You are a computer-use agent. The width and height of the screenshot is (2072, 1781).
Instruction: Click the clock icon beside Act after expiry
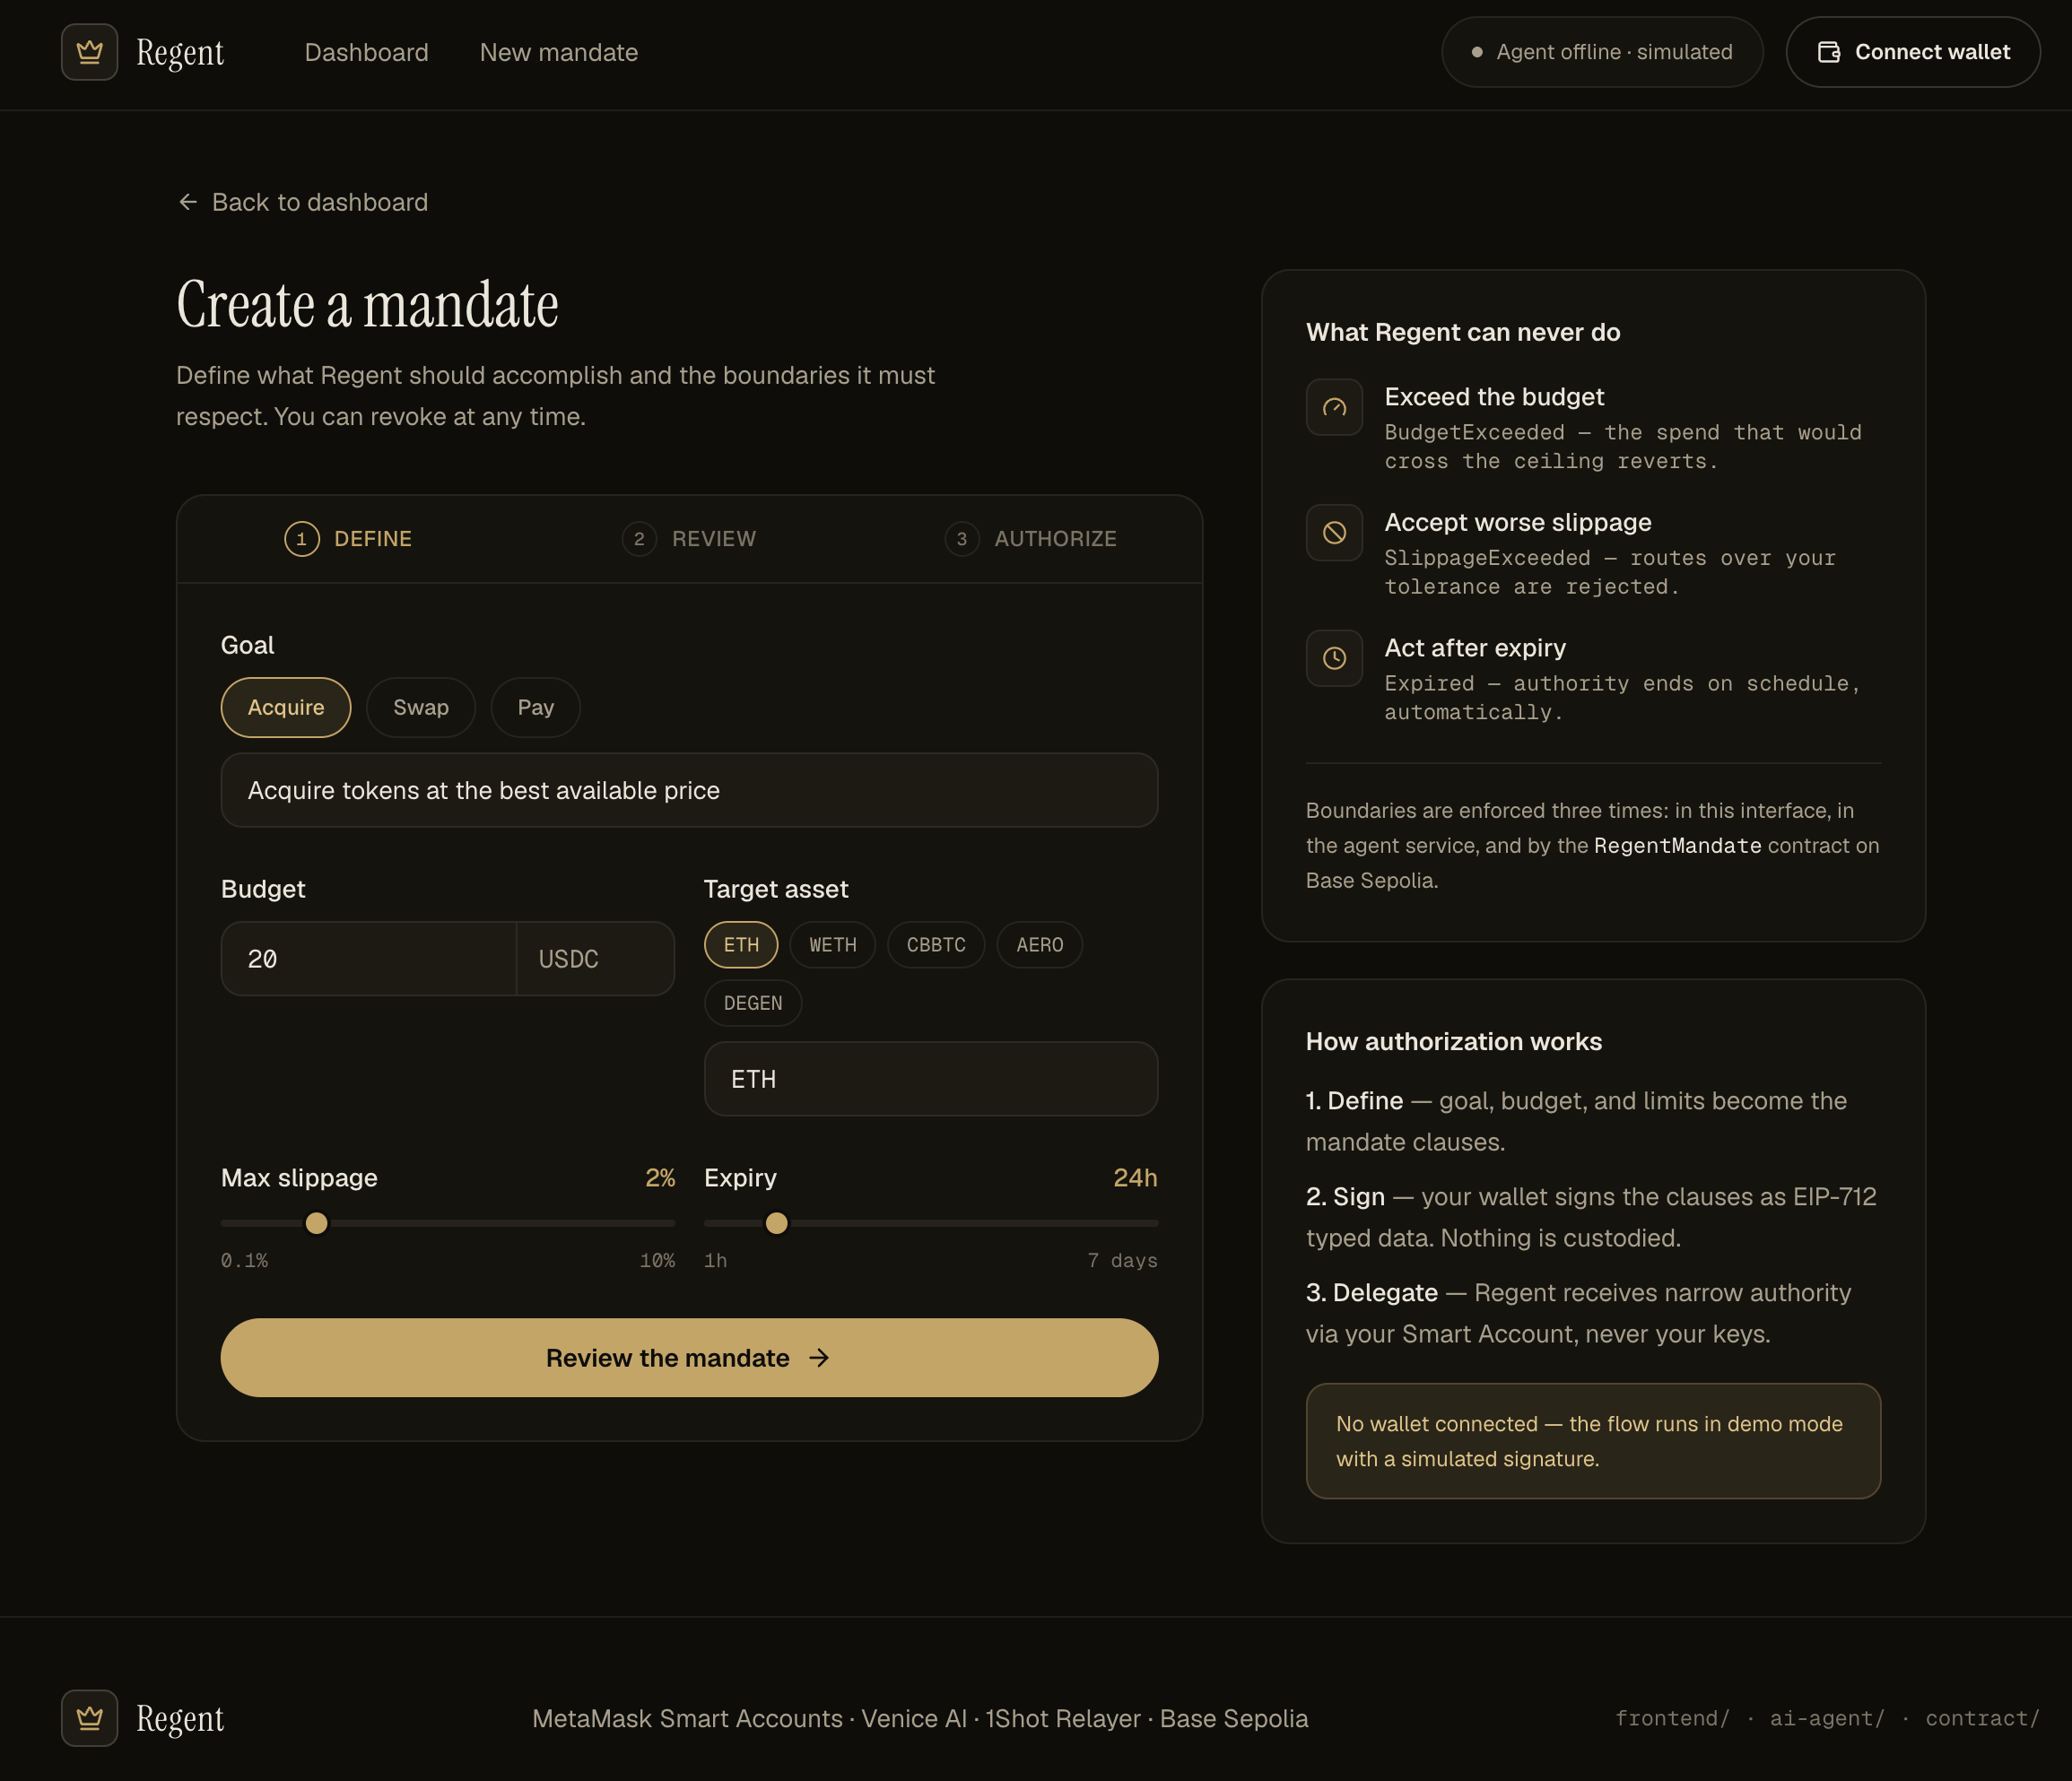[1334, 658]
